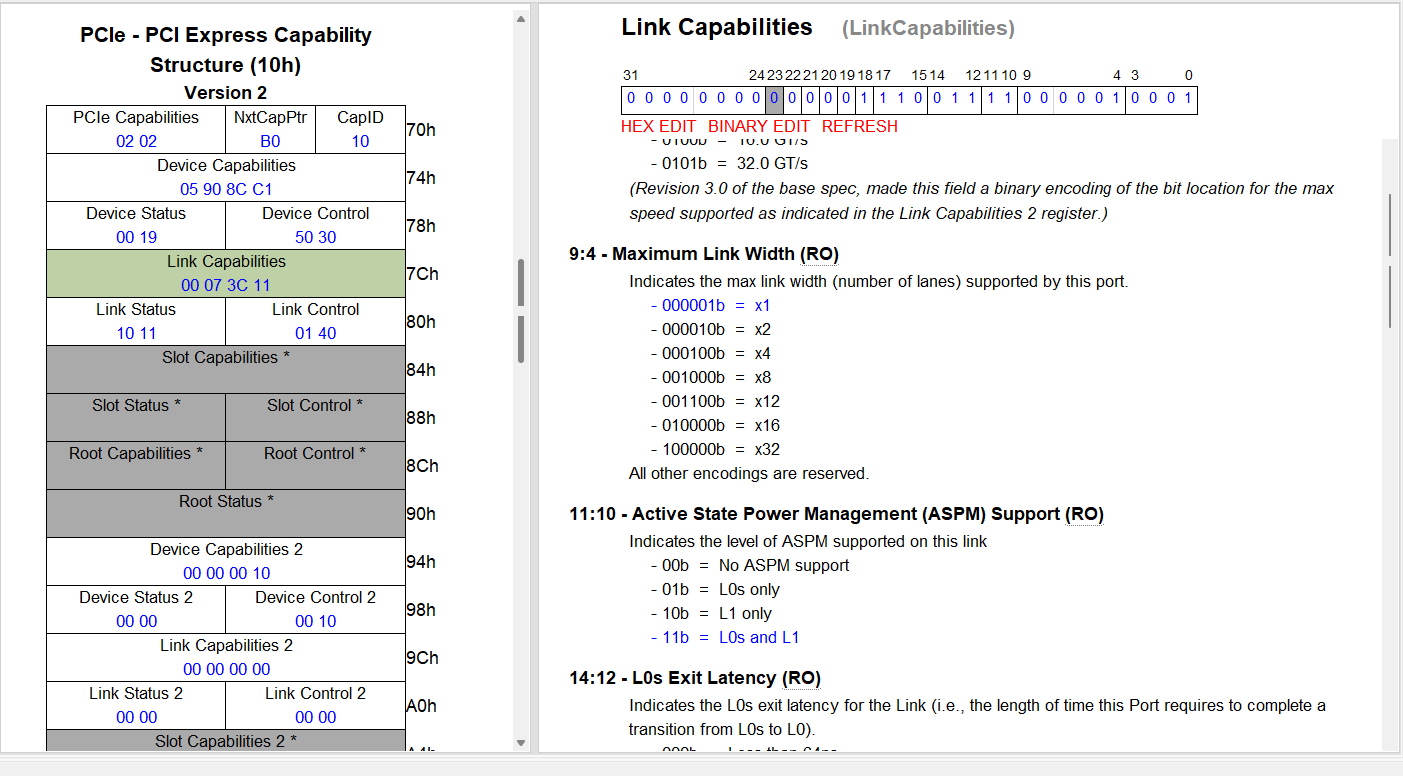Open the Link Capabilities 2 register
Image resolution: width=1403 pixels, height=776 pixels.
[x=226, y=658]
